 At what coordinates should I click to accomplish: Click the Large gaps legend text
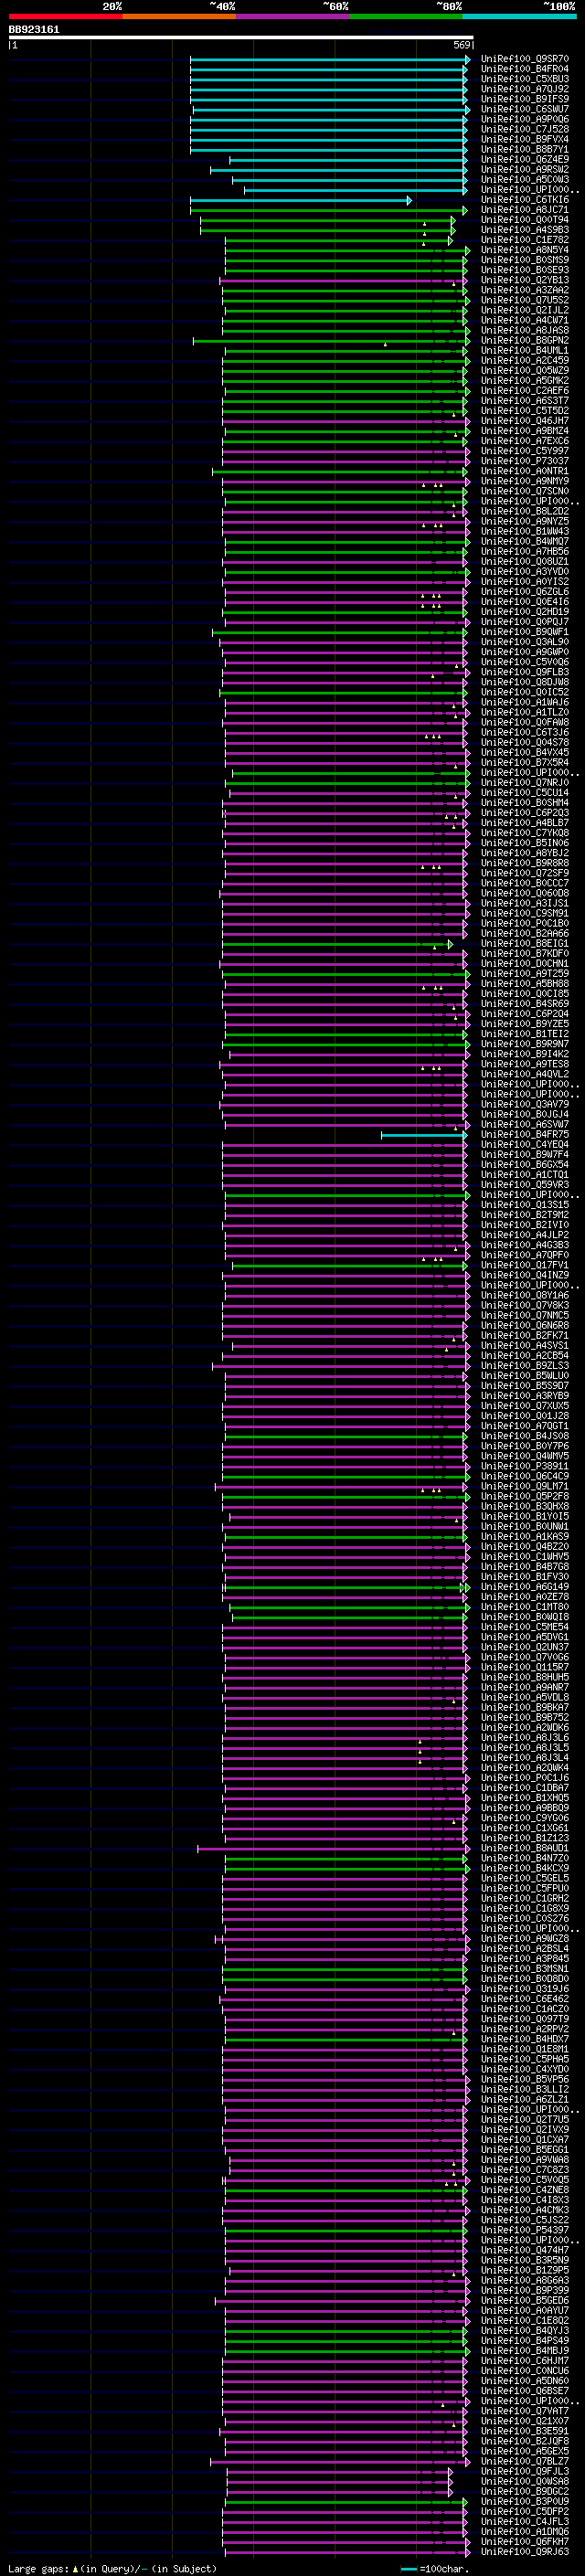(112, 2568)
